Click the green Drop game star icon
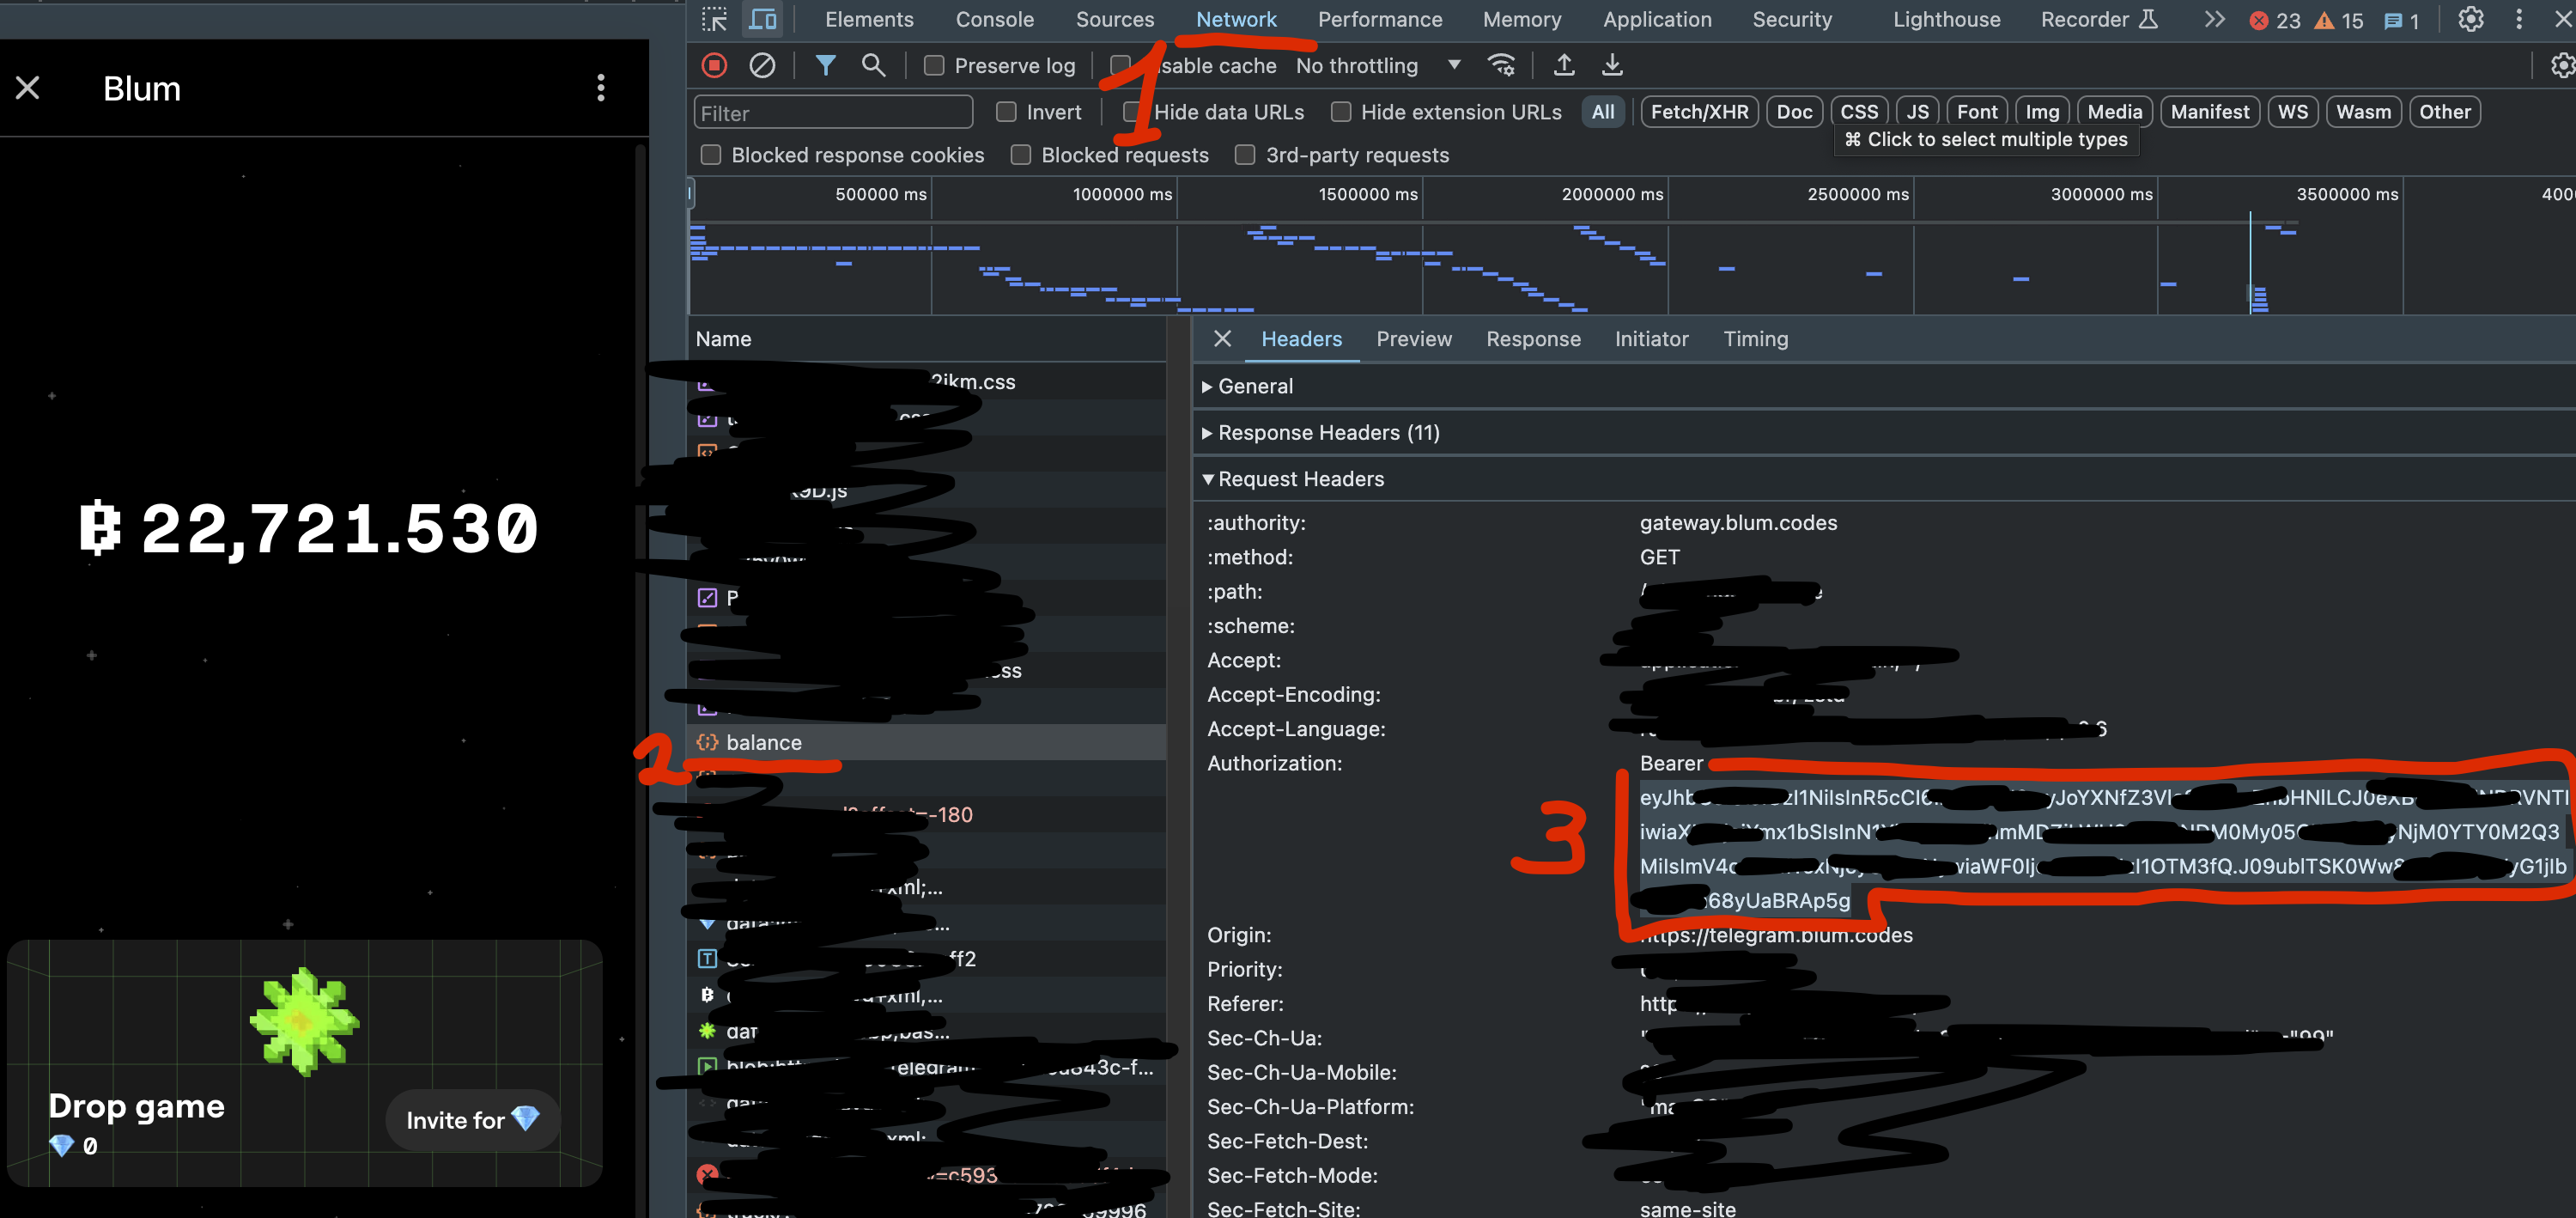 (304, 1020)
